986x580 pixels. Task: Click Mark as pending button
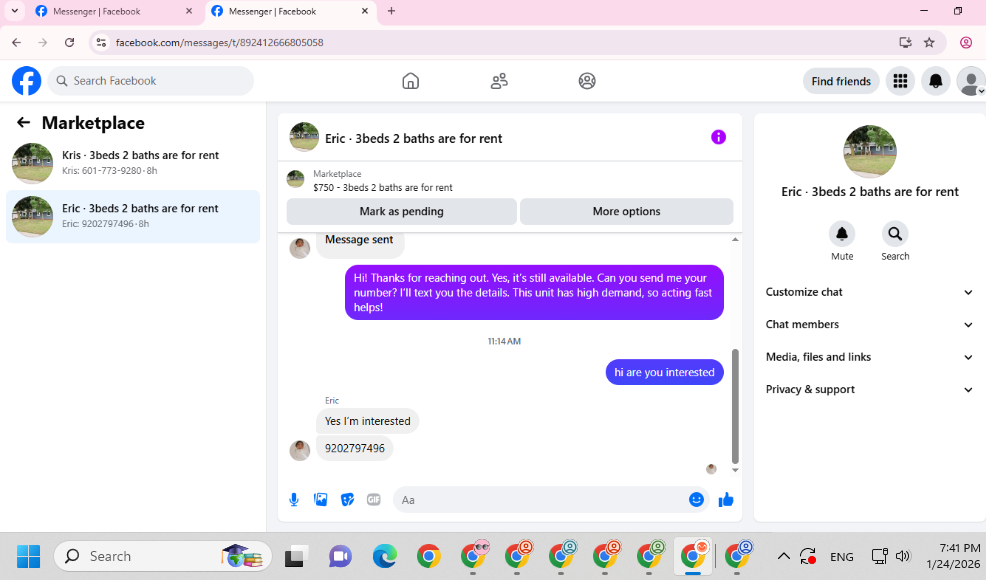[x=401, y=211]
